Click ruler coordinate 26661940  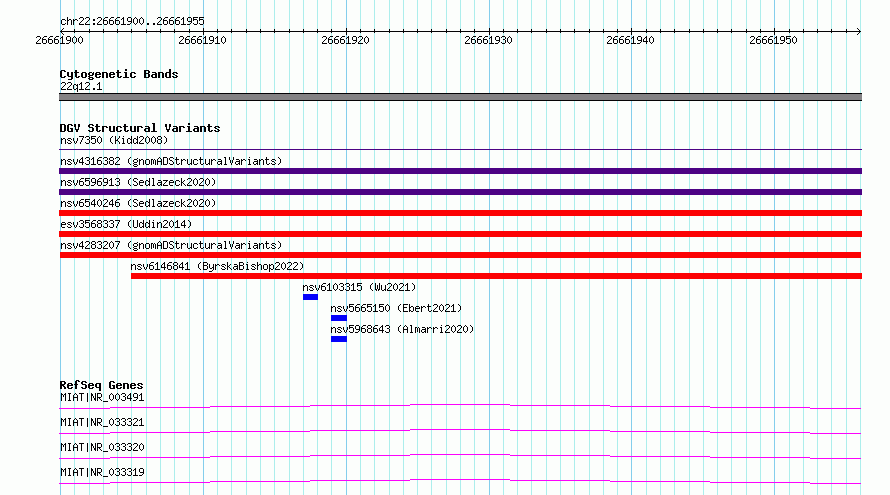[631, 40]
